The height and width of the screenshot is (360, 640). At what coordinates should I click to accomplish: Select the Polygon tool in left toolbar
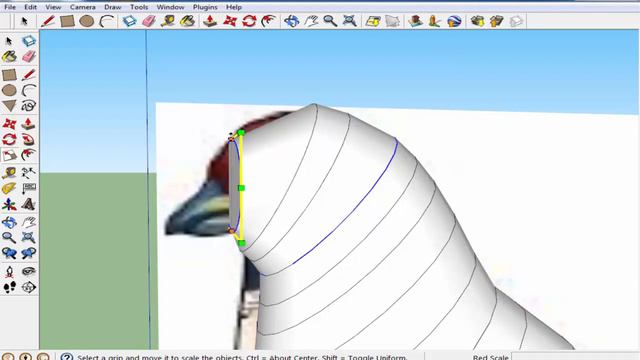[9, 106]
